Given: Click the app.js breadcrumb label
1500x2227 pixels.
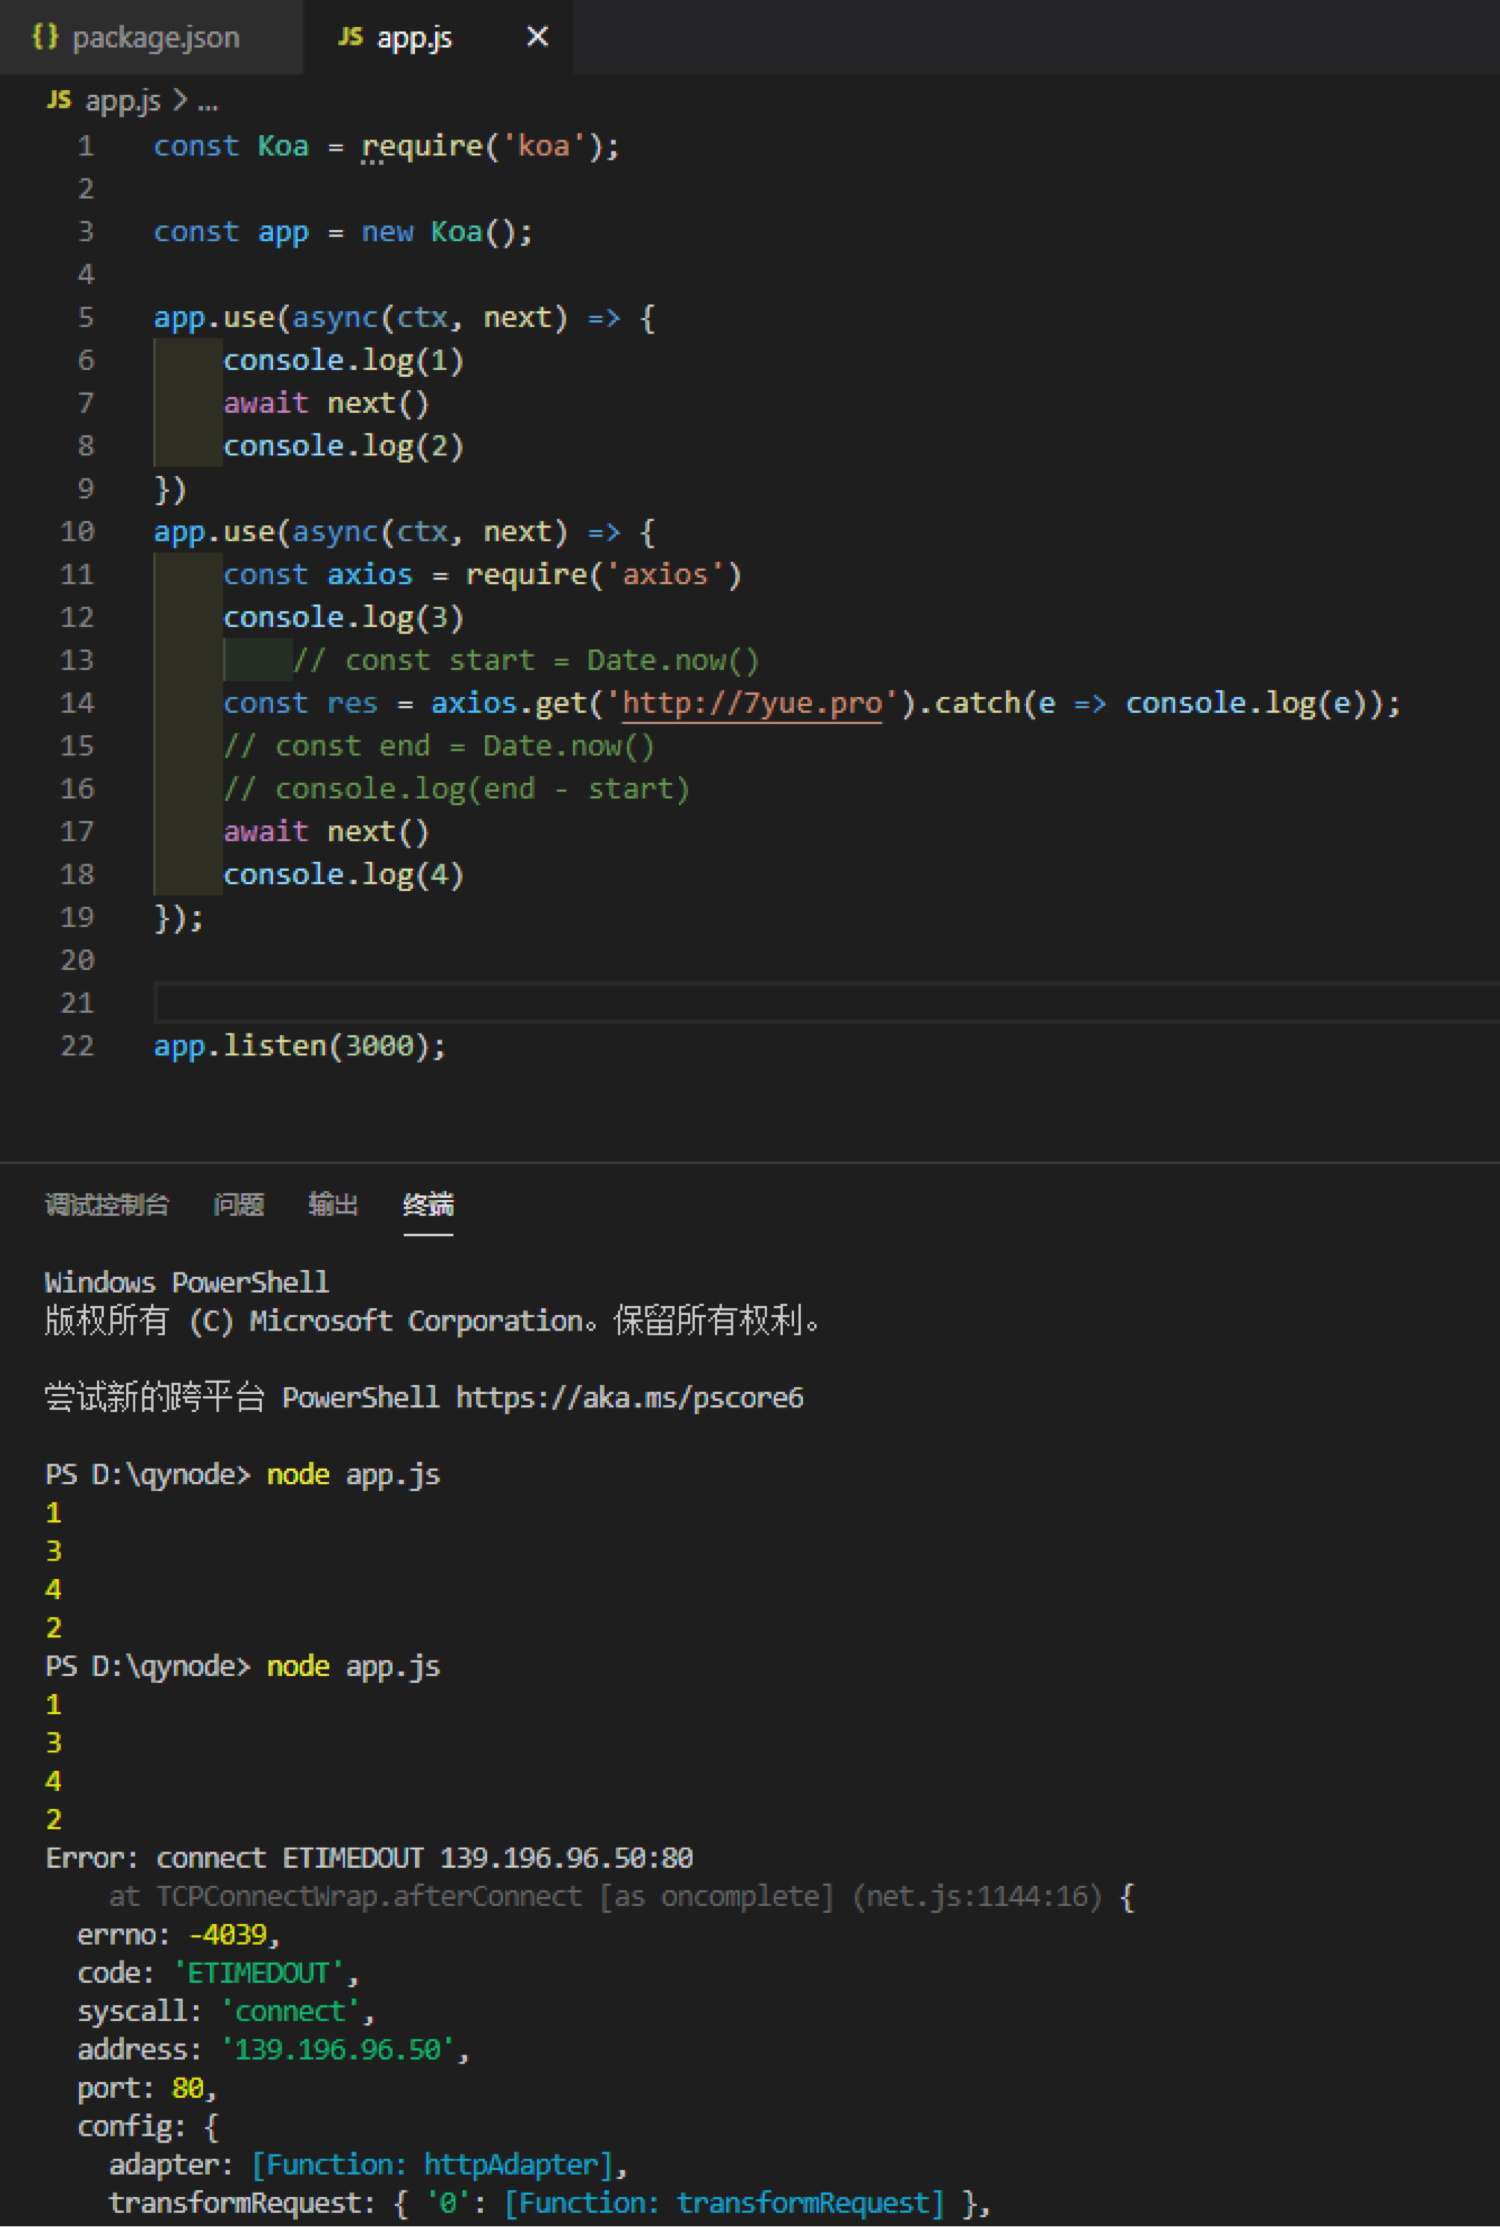Looking at the screenshot, I should 122,100.
